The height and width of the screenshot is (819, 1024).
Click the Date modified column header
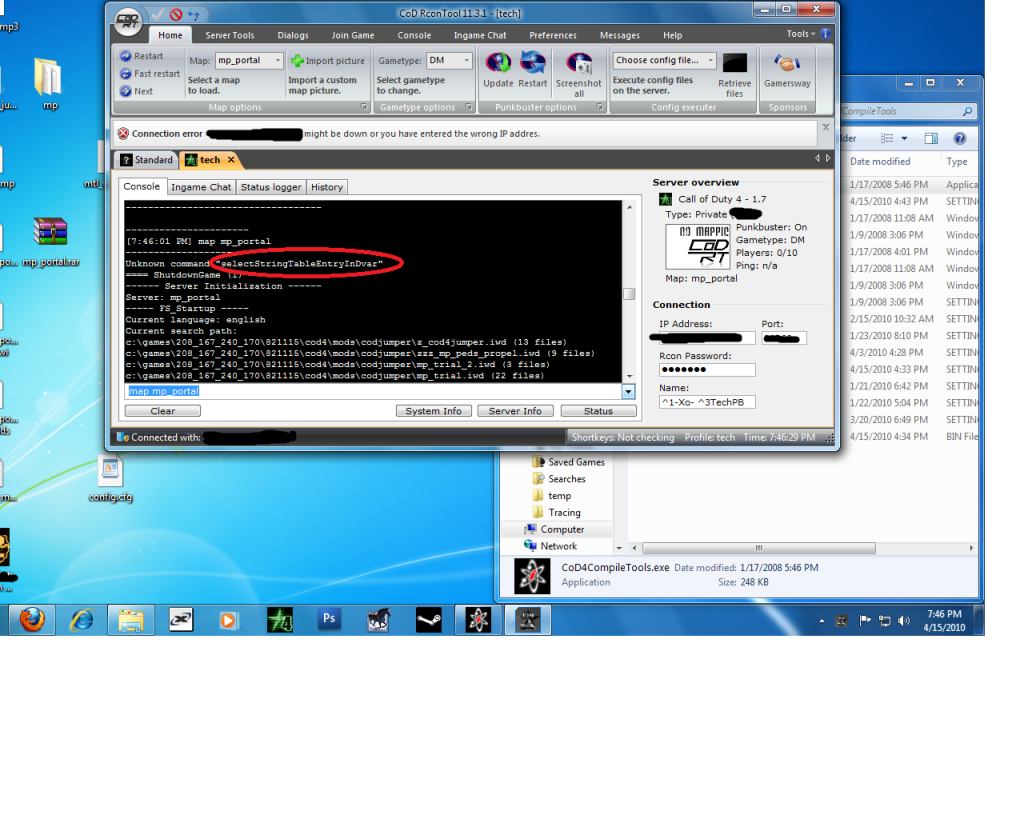coord(880,161)
